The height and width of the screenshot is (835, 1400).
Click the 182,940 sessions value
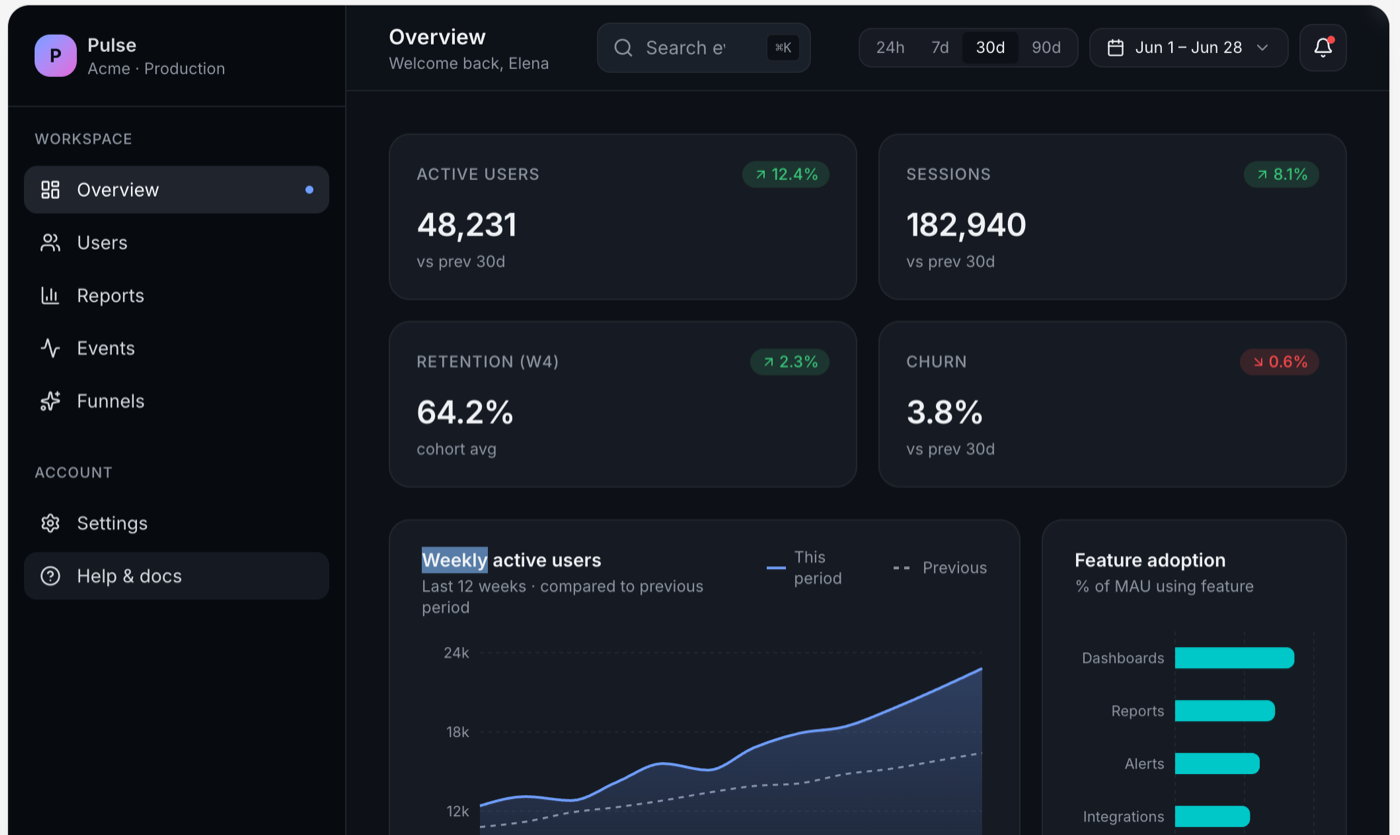(966, 225)
